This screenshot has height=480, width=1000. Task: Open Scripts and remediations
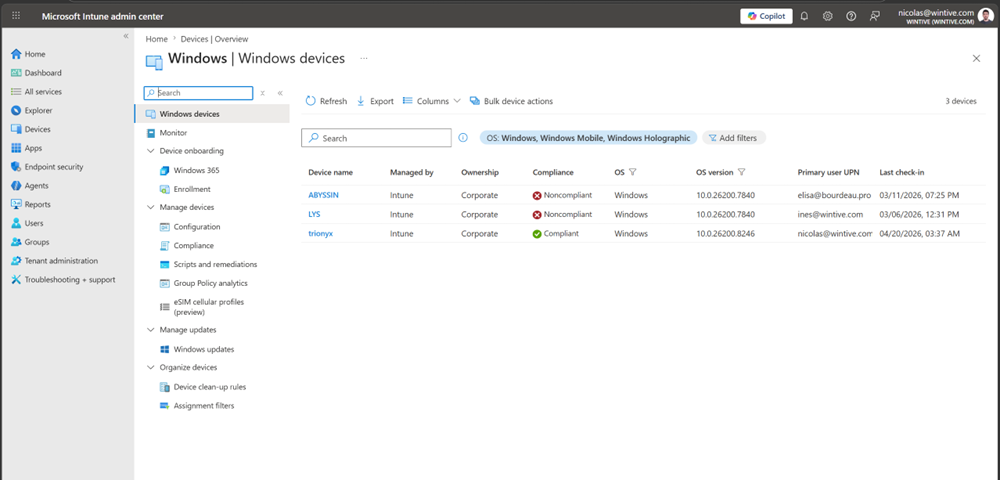pyautogui.click(x=215, y=264)
